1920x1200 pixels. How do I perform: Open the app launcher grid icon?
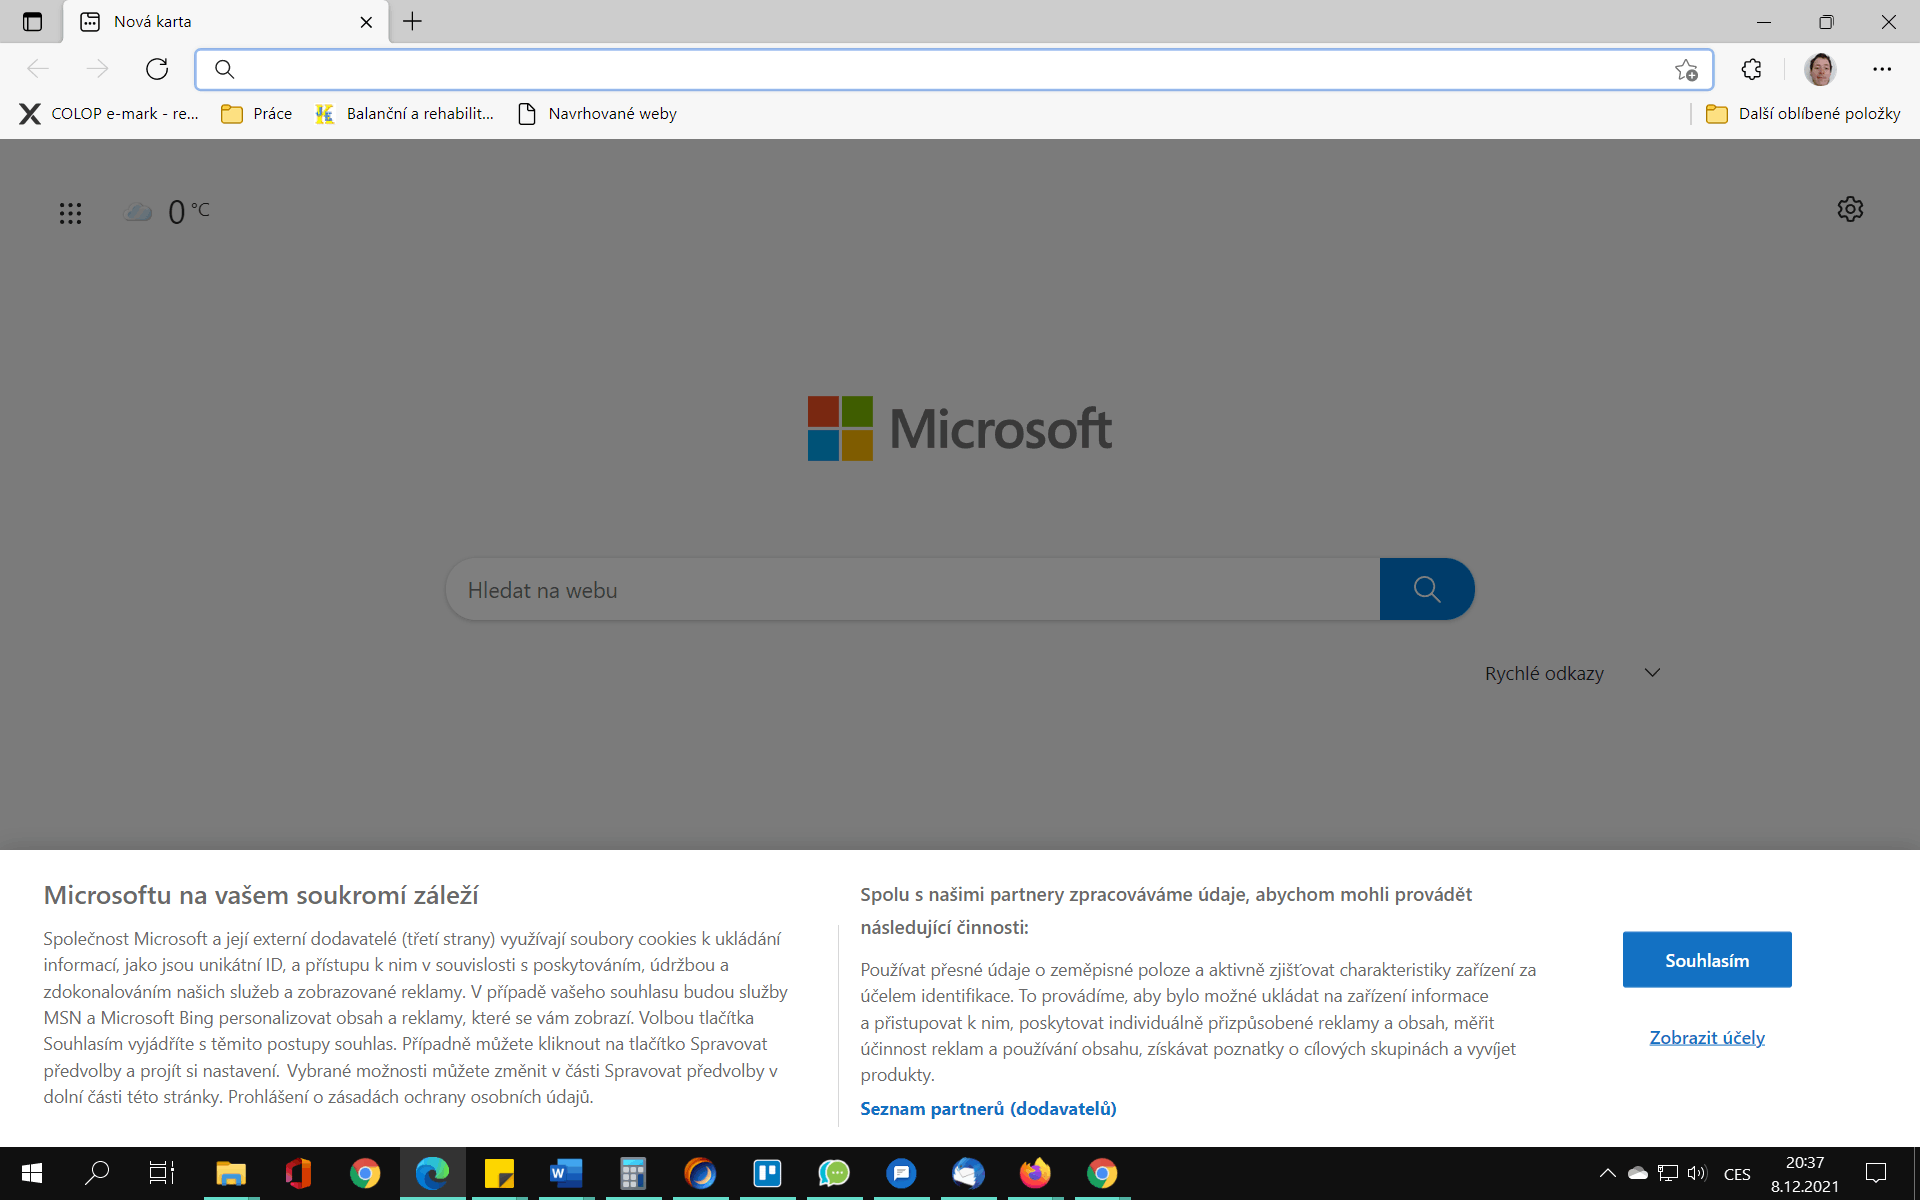(70, 213)
